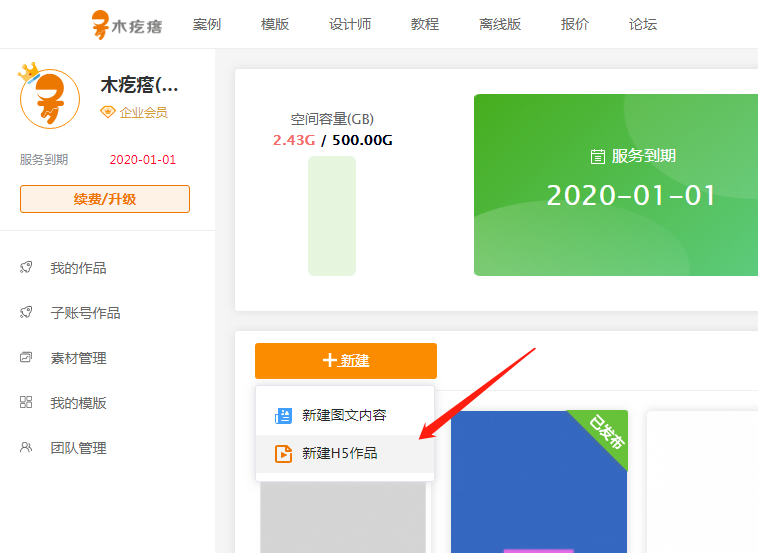758x553 pixels.
Task: Click the 木疙瘩(... account name
Action: [139, 85]
